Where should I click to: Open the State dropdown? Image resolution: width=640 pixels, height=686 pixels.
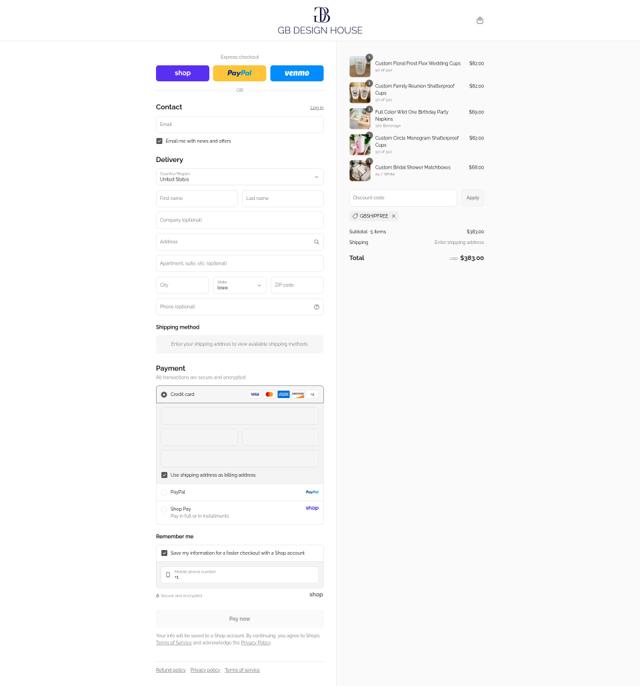click(x=240, y=285)
